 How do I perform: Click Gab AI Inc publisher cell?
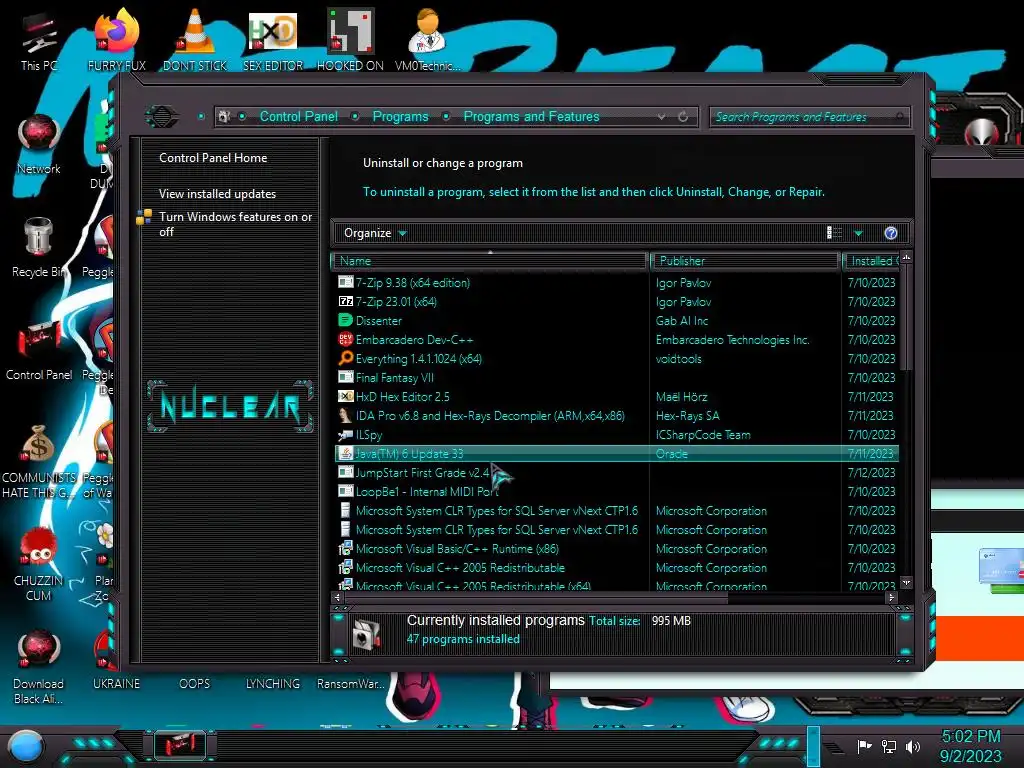tap(682, 321)
